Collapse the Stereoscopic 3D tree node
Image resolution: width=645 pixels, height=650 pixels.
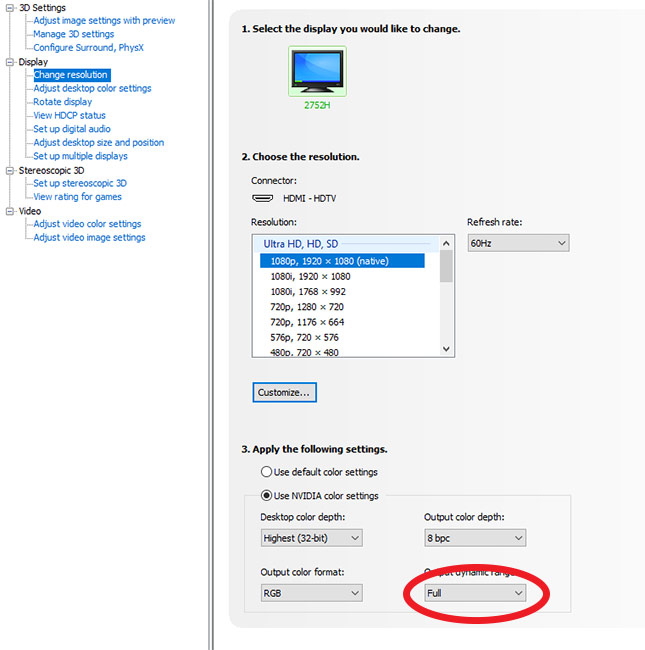click(x=10, y=171)
